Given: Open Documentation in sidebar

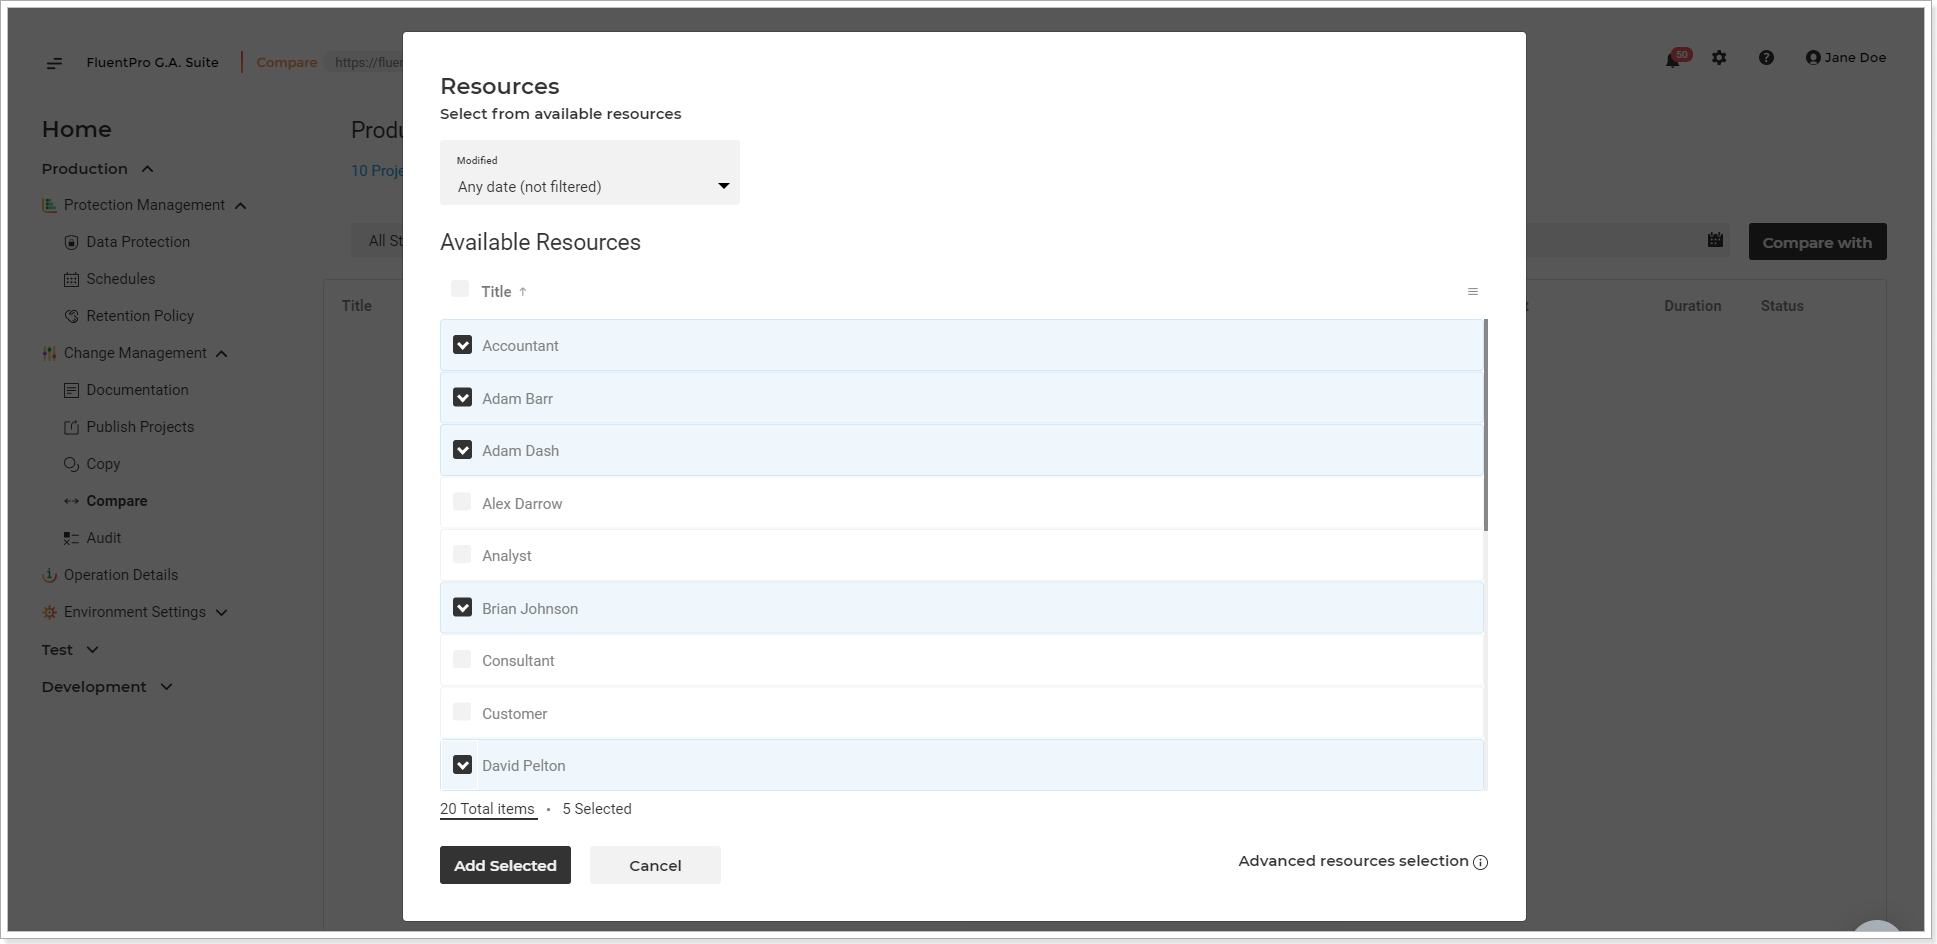Looking at the screenshot, I should 137,390.
